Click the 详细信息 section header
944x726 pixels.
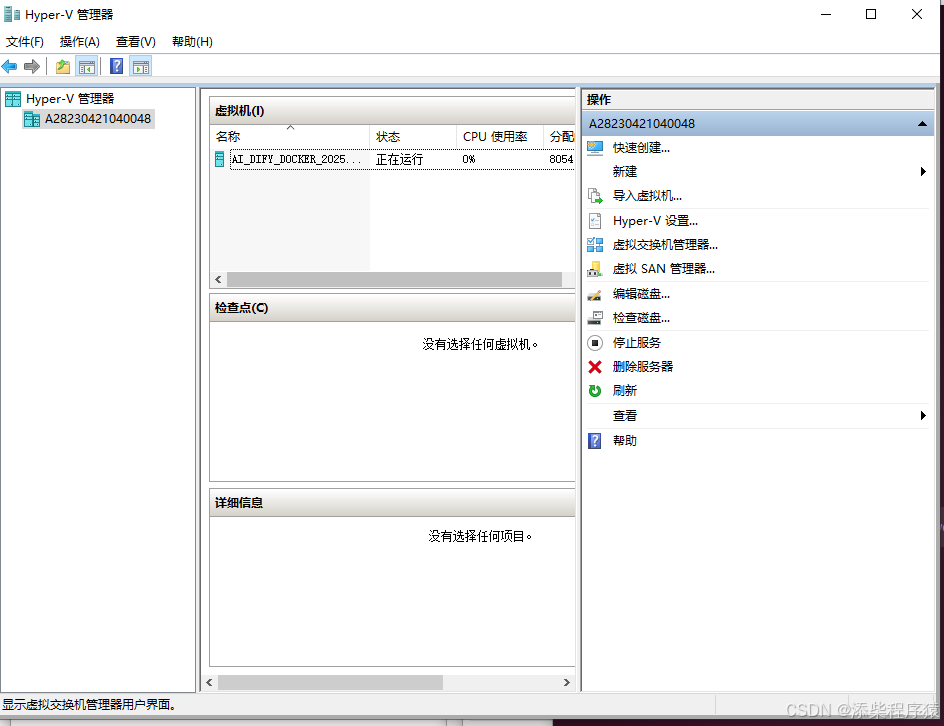pyautogui.click(x=393, y=503)
